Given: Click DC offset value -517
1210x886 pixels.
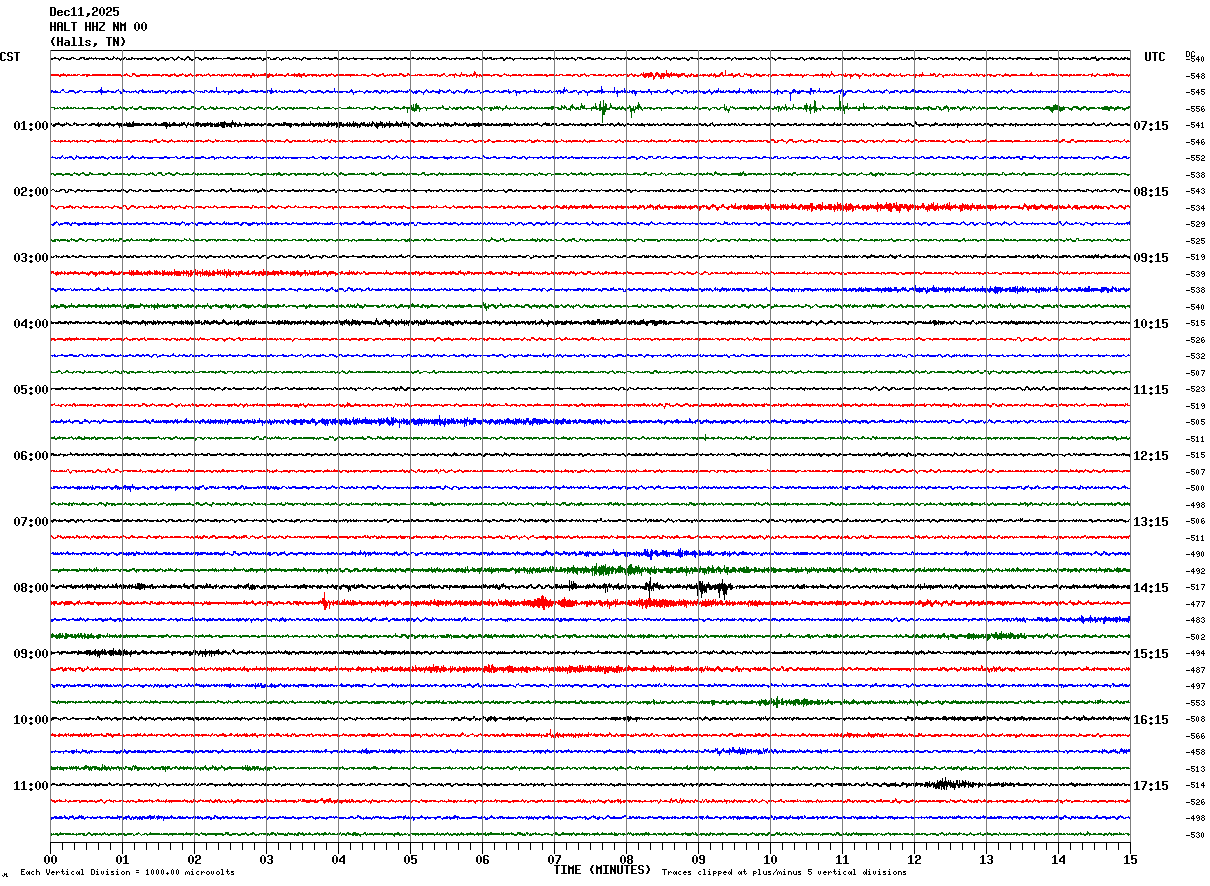Looking at the screenshot, I should coord(1195,588).
